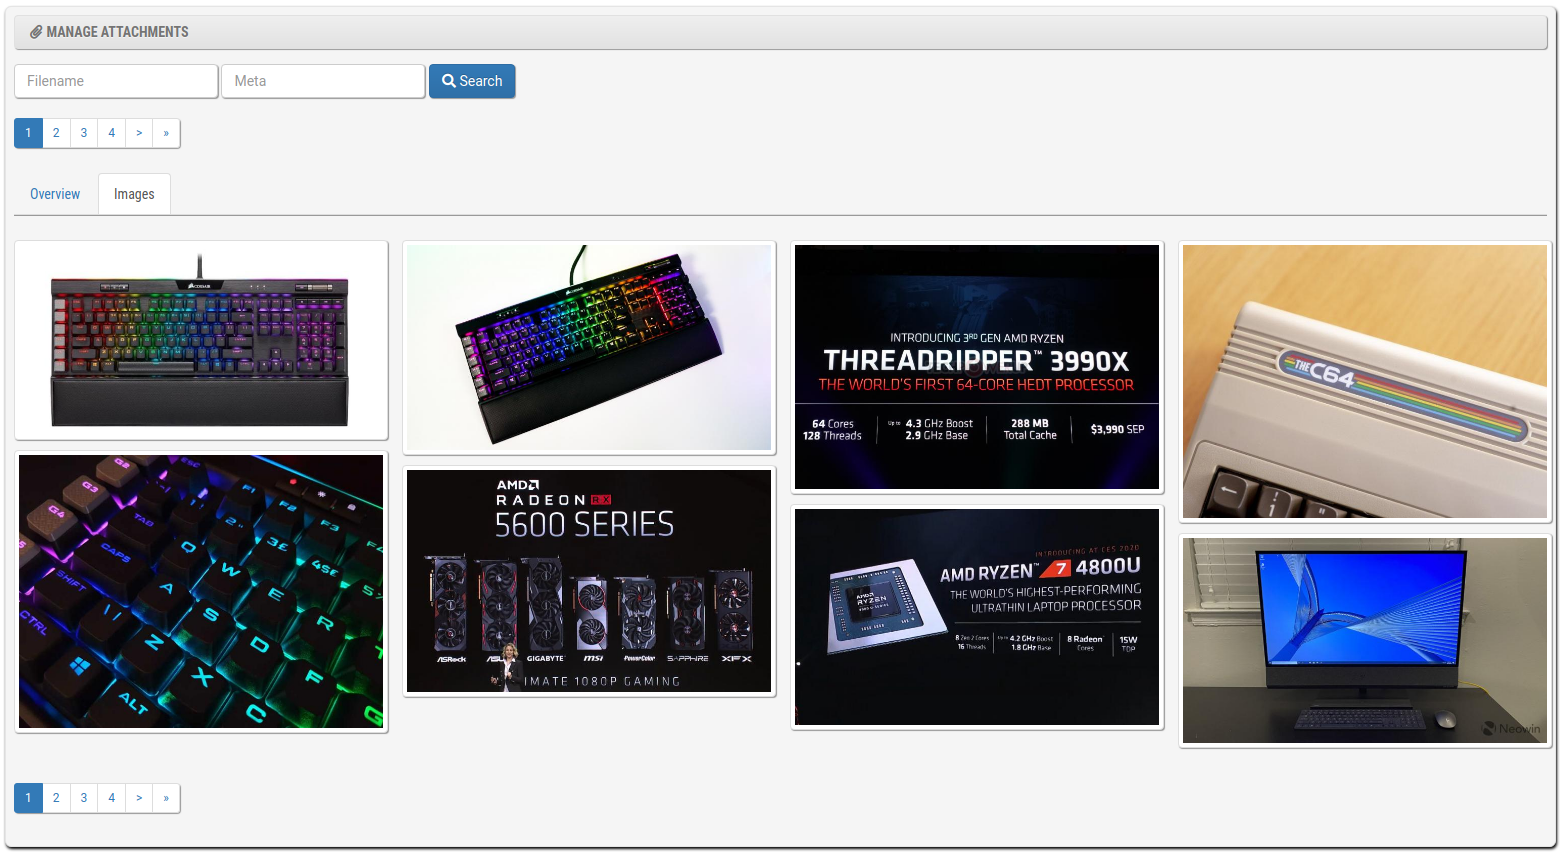Viewport: 1561px width, 855px height.
Task: Go to page 4 in bottom pagination
Action: (112, 798)
